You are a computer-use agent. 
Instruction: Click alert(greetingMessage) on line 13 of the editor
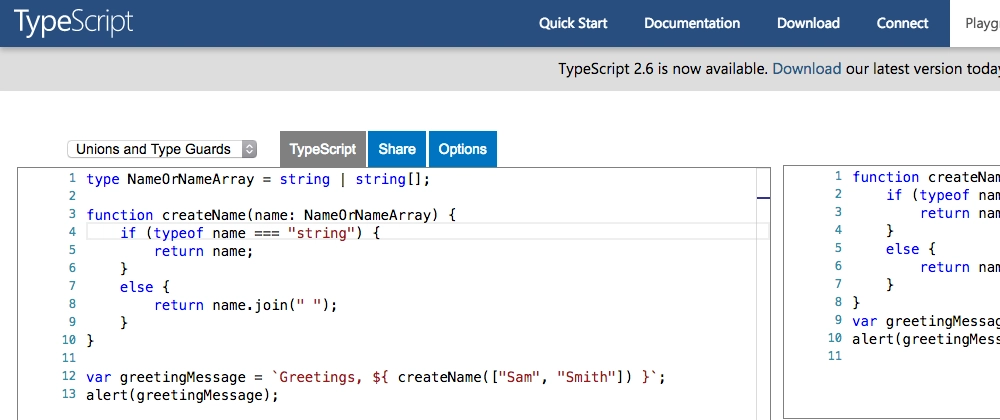(x=182, y=395)
